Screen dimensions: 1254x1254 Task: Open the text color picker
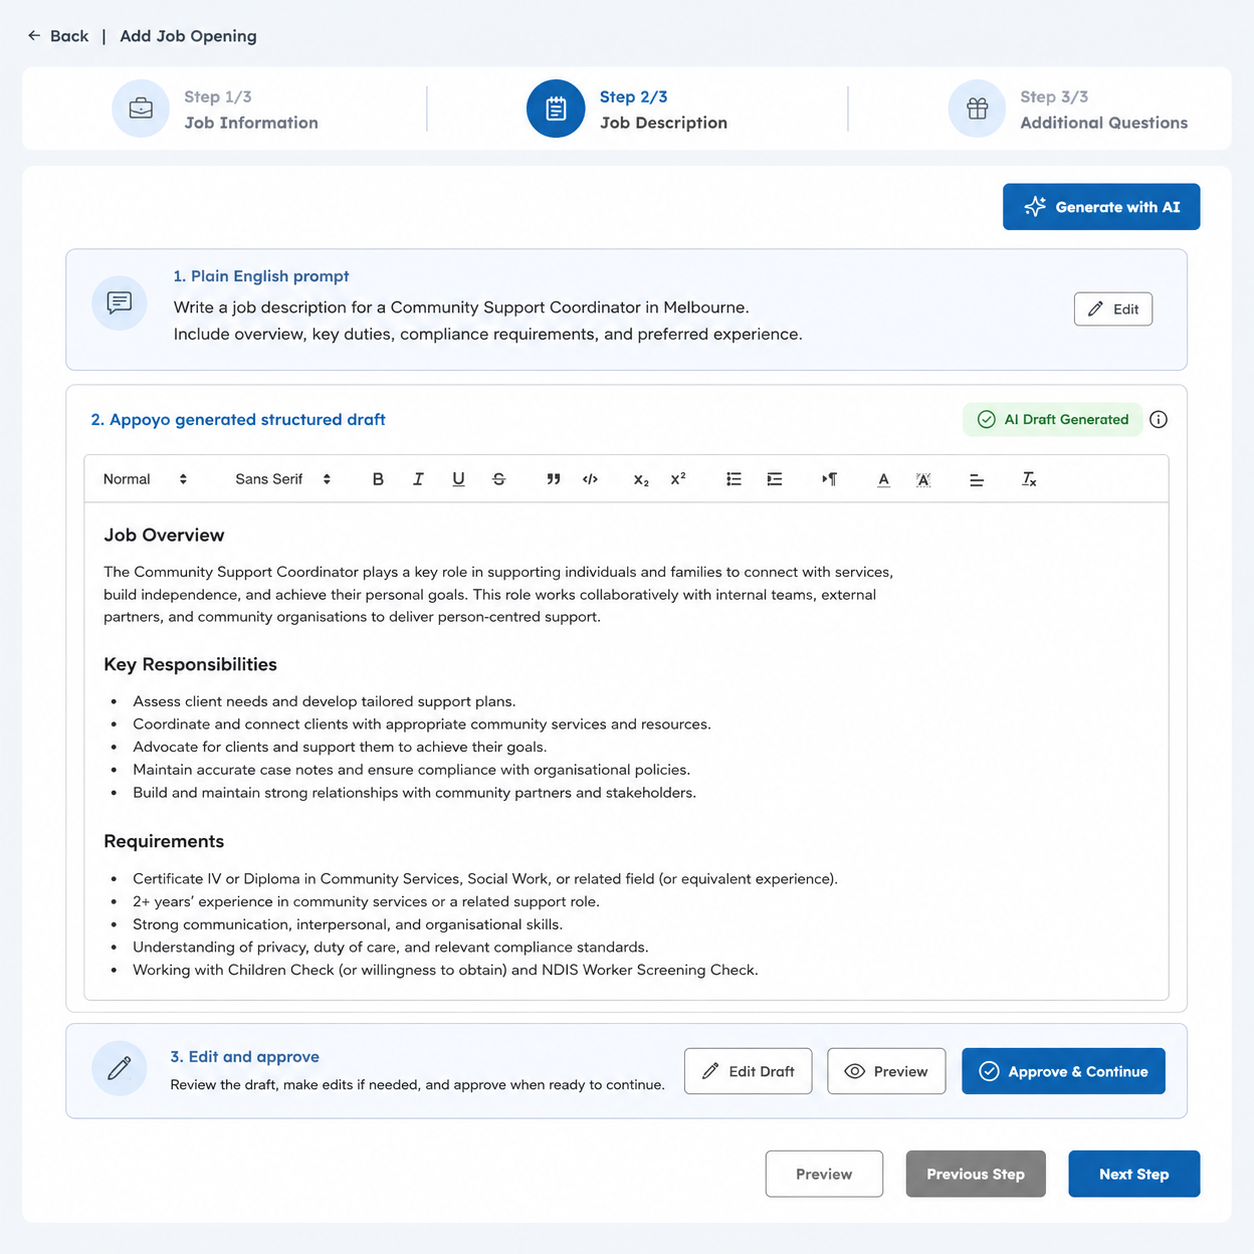coord(883,480)
